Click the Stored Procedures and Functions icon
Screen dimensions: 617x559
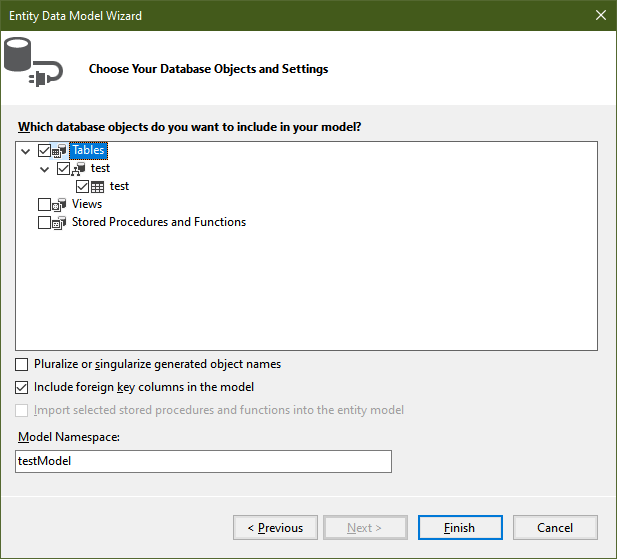coord(59,223)
